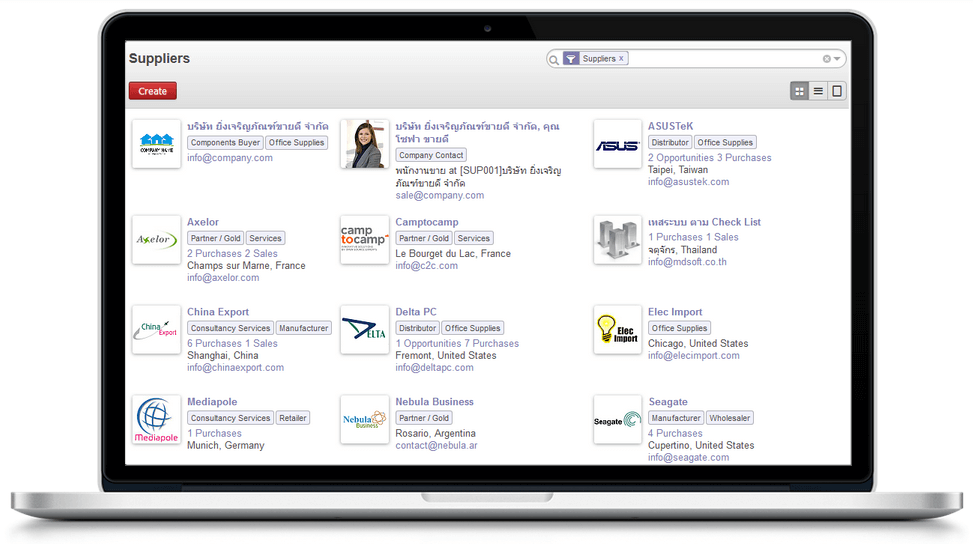Open Camptocamp supplier name link
This screenshot has height=544, width=973.
pyautogui.click(x=427, y=222)
